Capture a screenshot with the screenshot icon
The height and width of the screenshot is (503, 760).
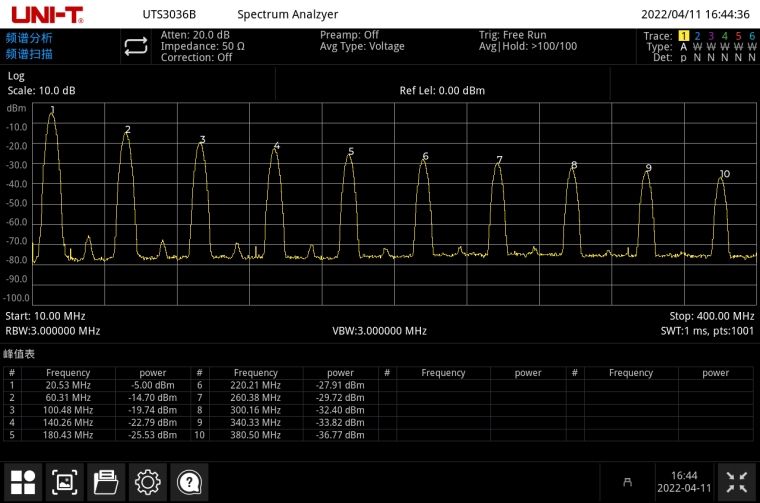pyautogui.click(x=64, y=482)
